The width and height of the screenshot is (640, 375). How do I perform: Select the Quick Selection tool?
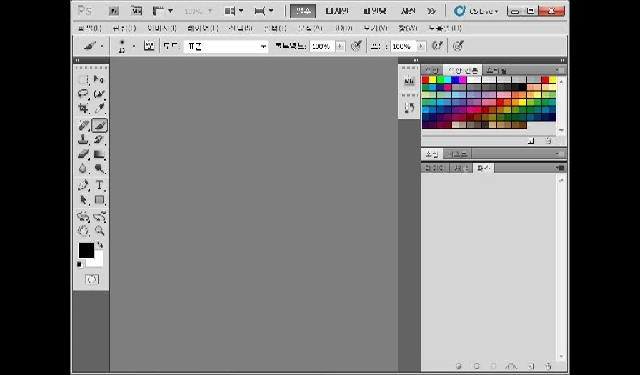click(99, 94)
